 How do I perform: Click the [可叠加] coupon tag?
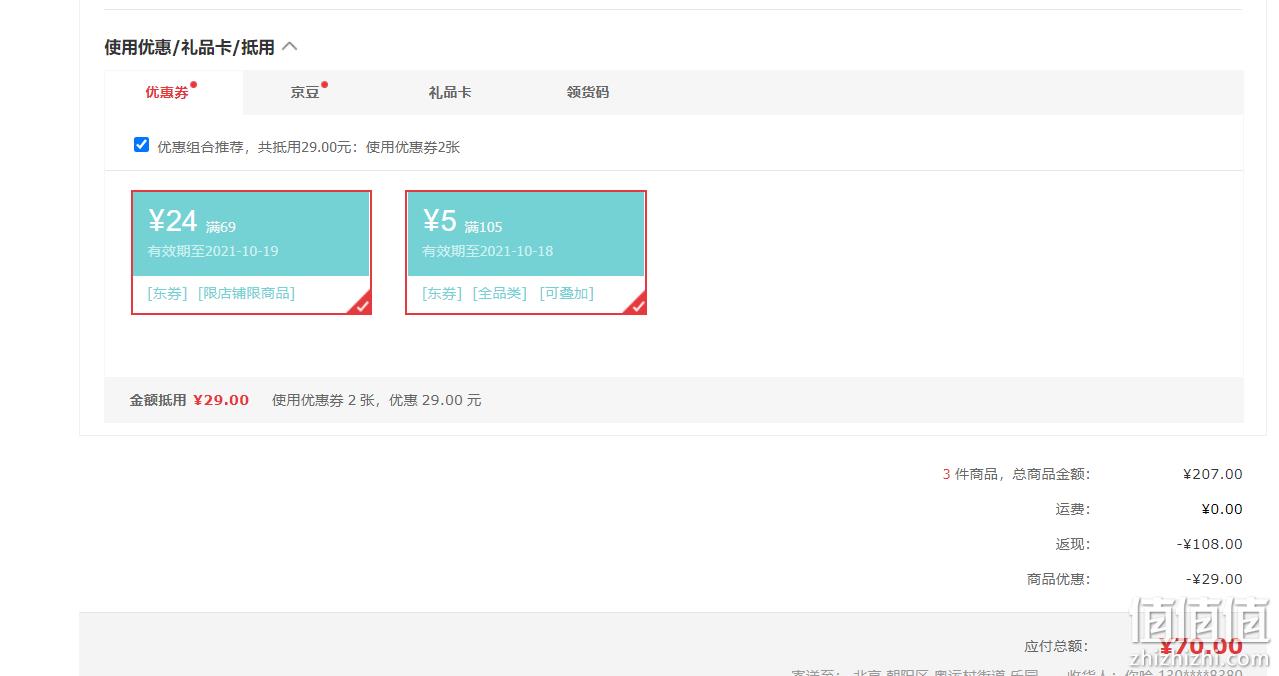point(566,293)
